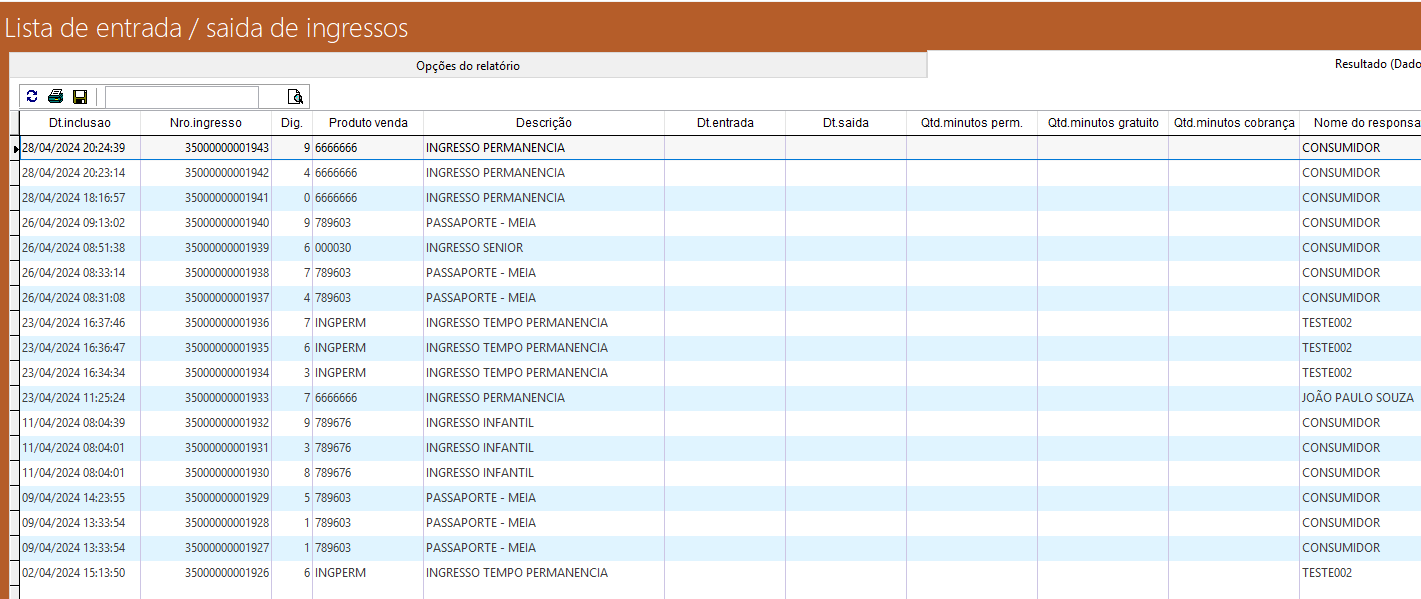The height and width of the screenshot is (599, 1421).
Task: Click the Dt.saida column header
Action: 845,123
